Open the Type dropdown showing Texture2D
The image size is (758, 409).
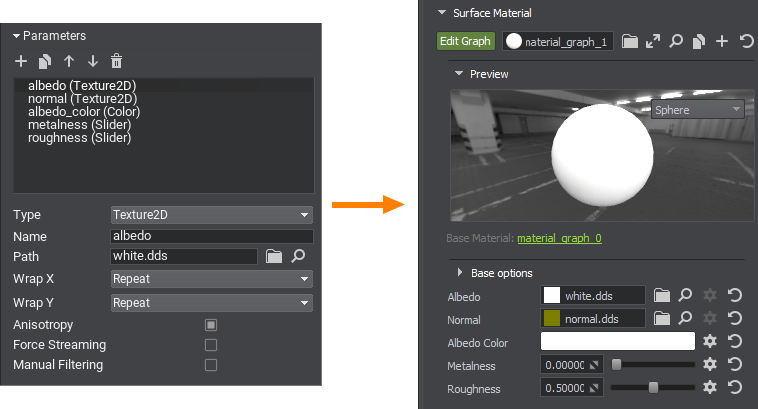tap(211, 215)
